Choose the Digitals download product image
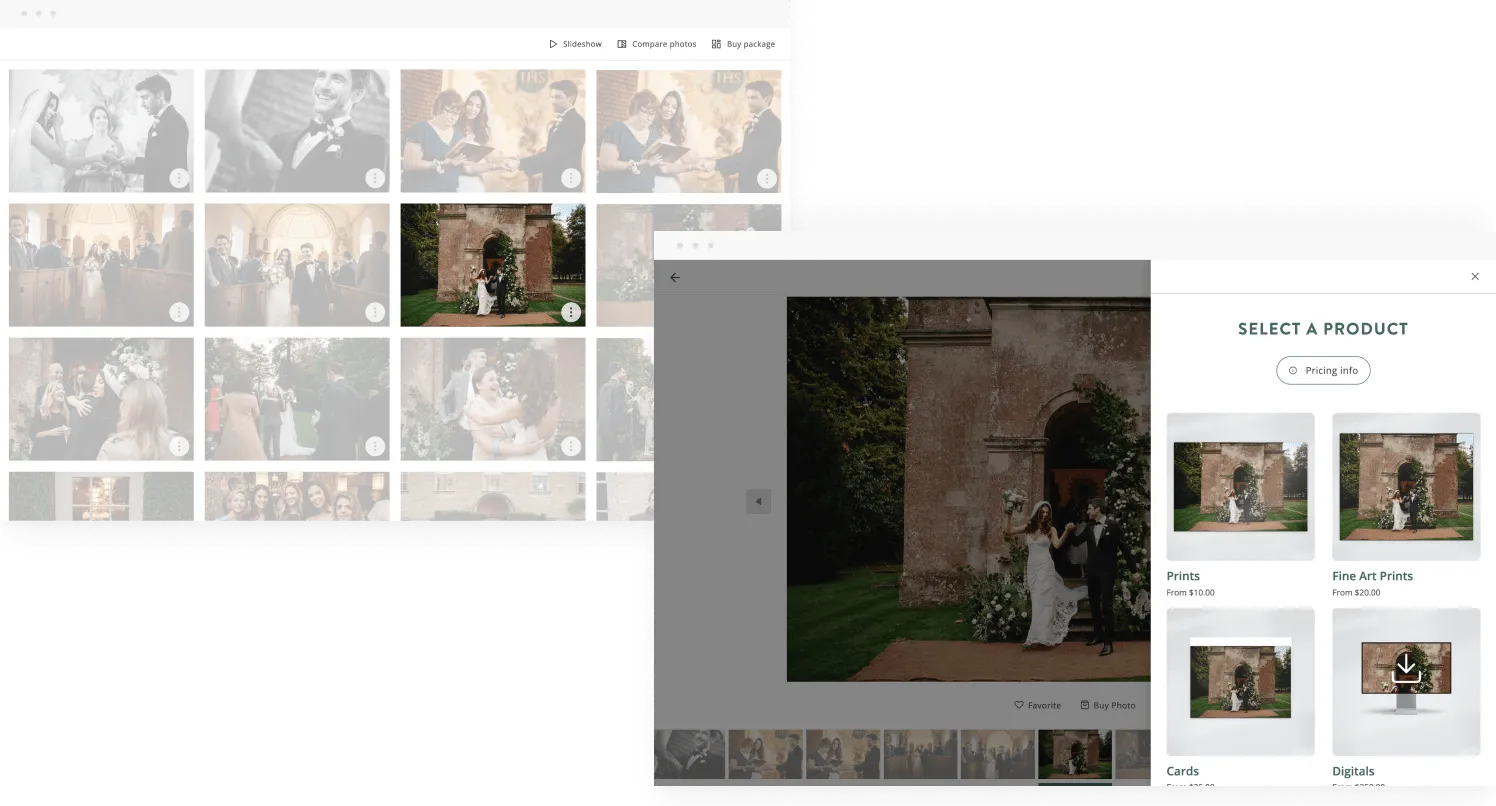 click(1406, 681)
